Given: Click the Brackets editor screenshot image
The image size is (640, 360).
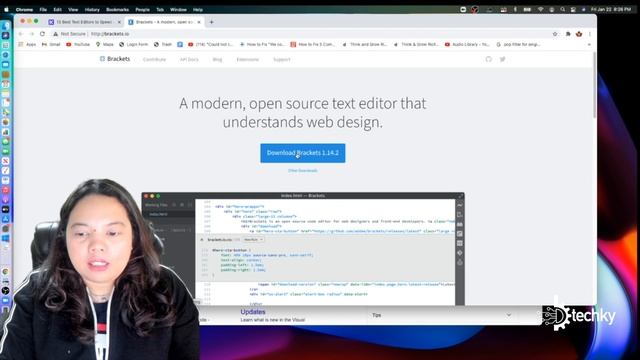Looking at the screenshot, I should pyautogui.click(x=303, y=249).
